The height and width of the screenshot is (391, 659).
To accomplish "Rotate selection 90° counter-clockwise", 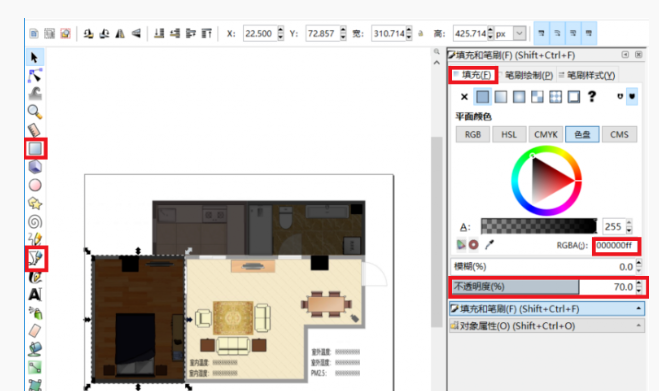I will pos(88,34).
